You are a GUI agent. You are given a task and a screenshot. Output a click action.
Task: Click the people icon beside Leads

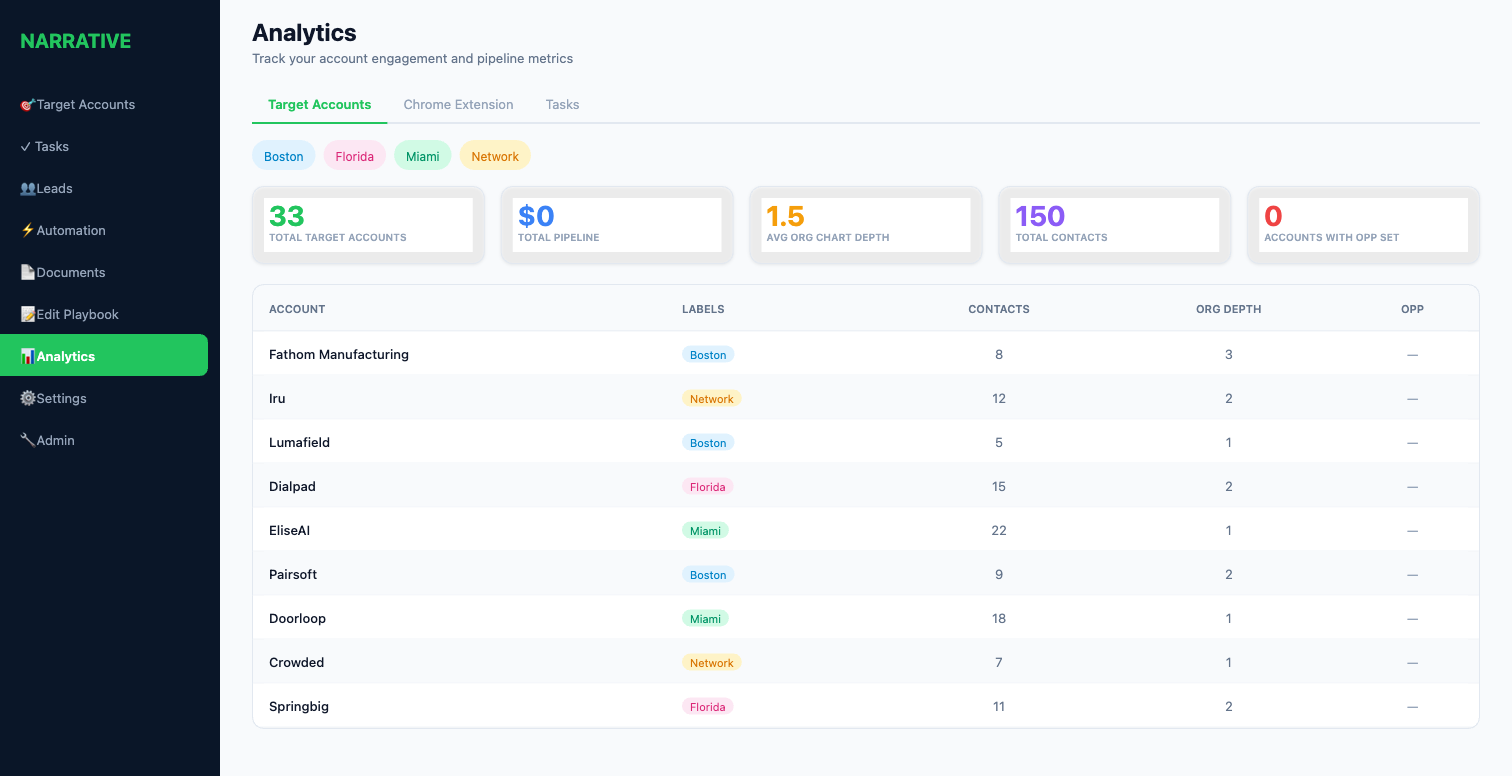28,189
